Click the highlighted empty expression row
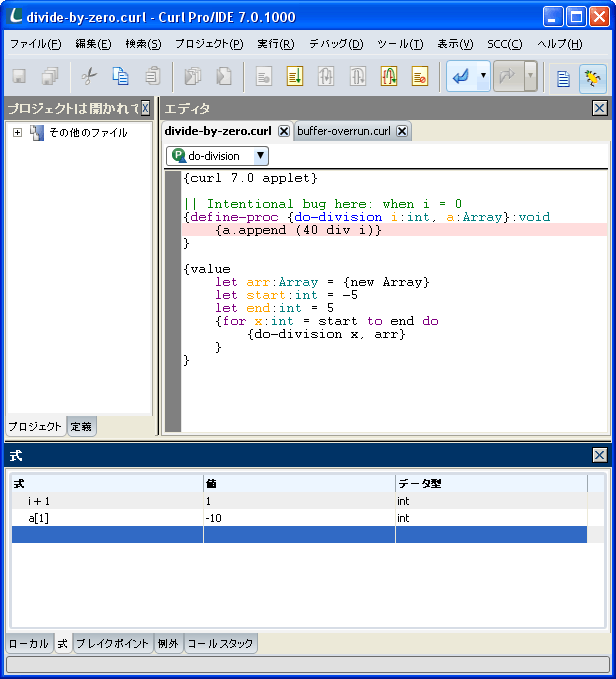 pos(299,534)
